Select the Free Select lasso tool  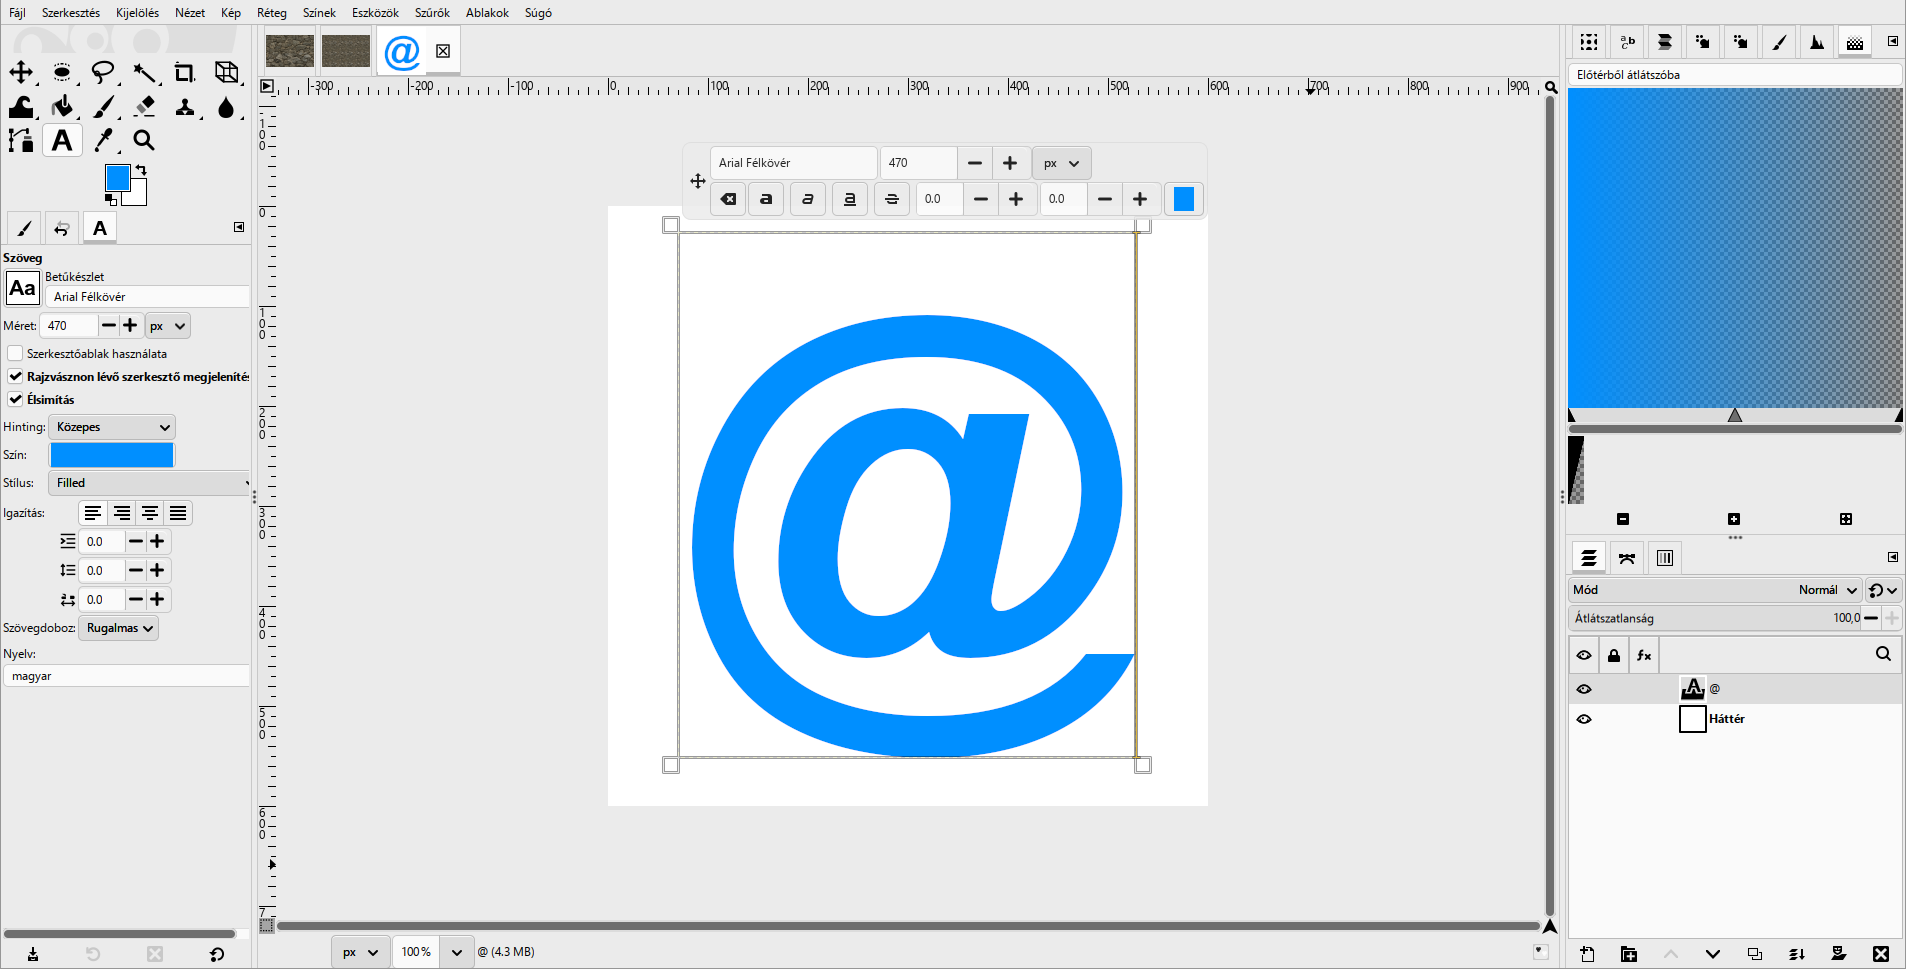coord(103,72)
